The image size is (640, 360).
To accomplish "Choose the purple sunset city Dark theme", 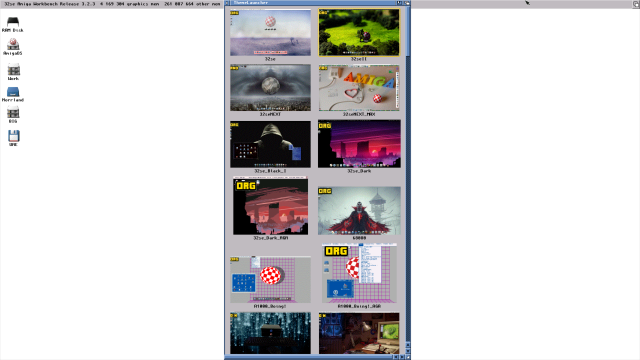I will tap(359, 144).
